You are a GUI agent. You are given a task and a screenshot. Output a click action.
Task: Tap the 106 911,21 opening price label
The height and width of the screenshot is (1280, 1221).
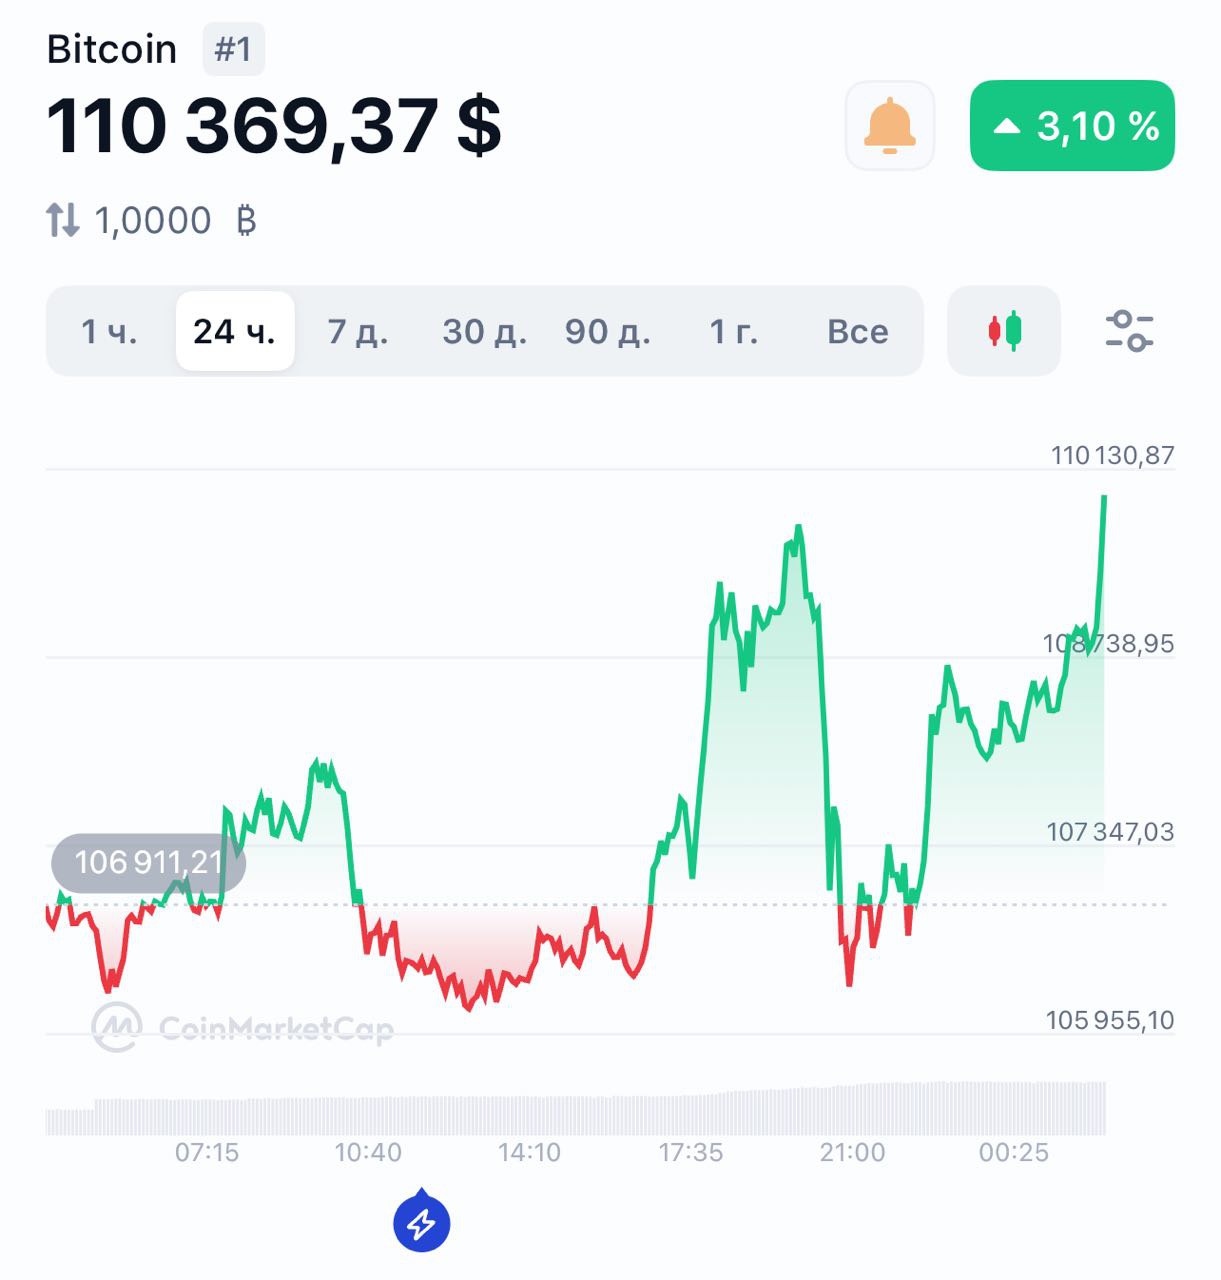[x=148, y=862]
